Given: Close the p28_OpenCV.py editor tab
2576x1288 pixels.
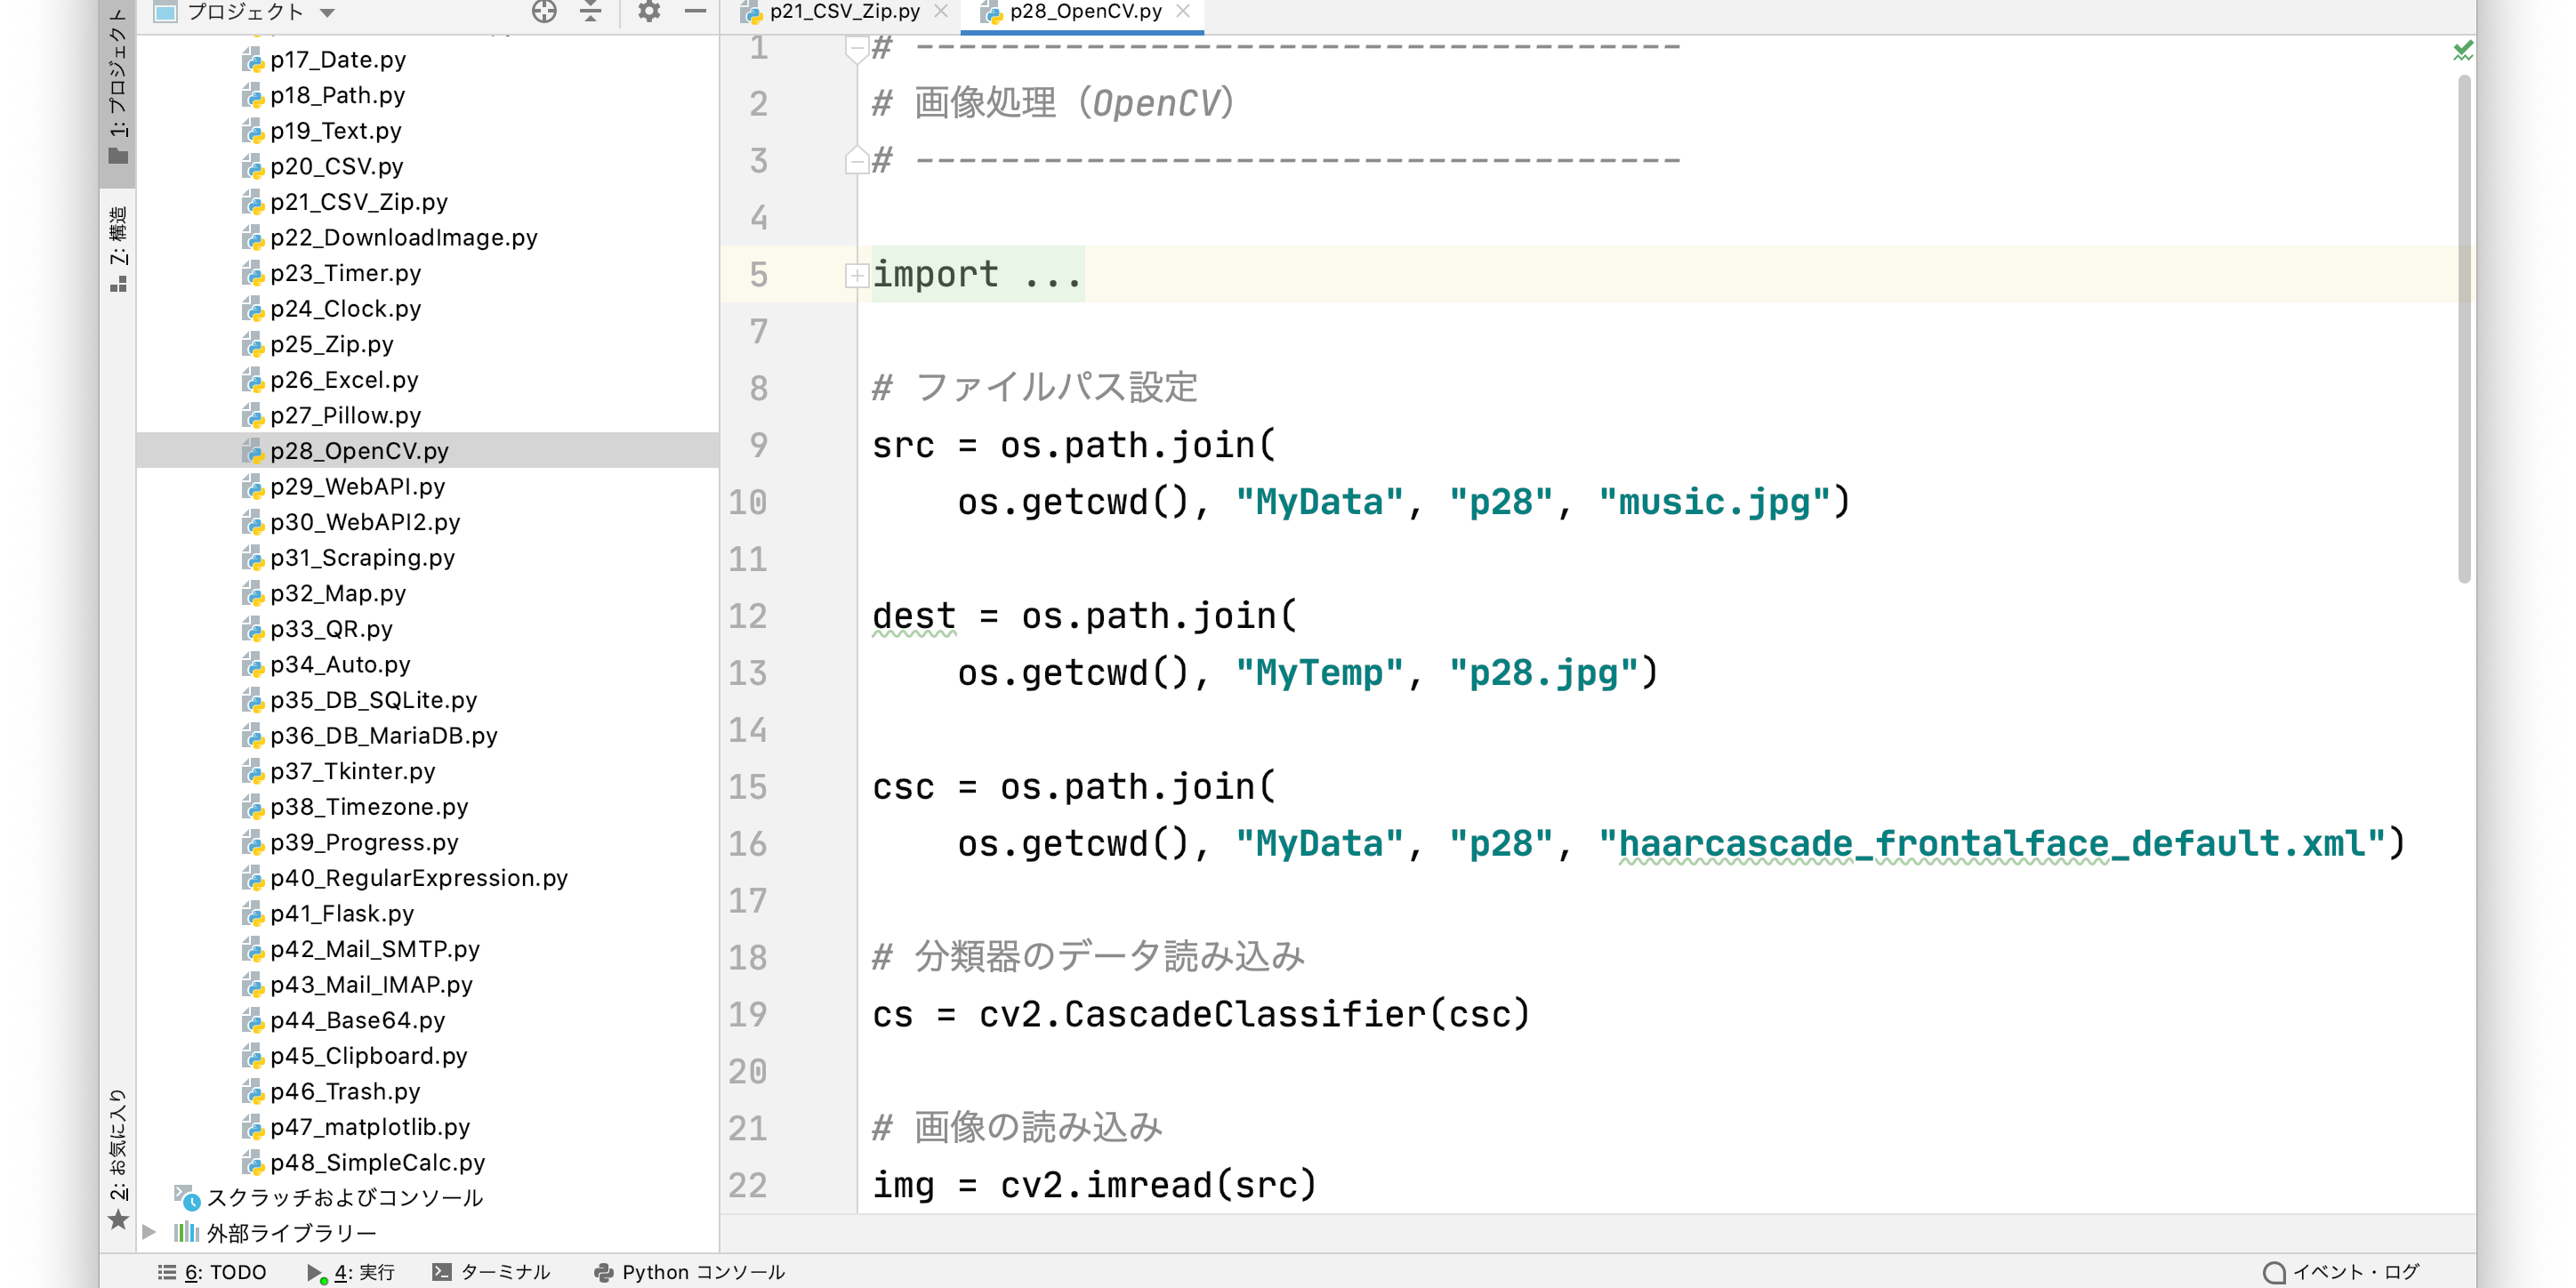Looking at the screenshot, I should click(x=1183, y=12).
